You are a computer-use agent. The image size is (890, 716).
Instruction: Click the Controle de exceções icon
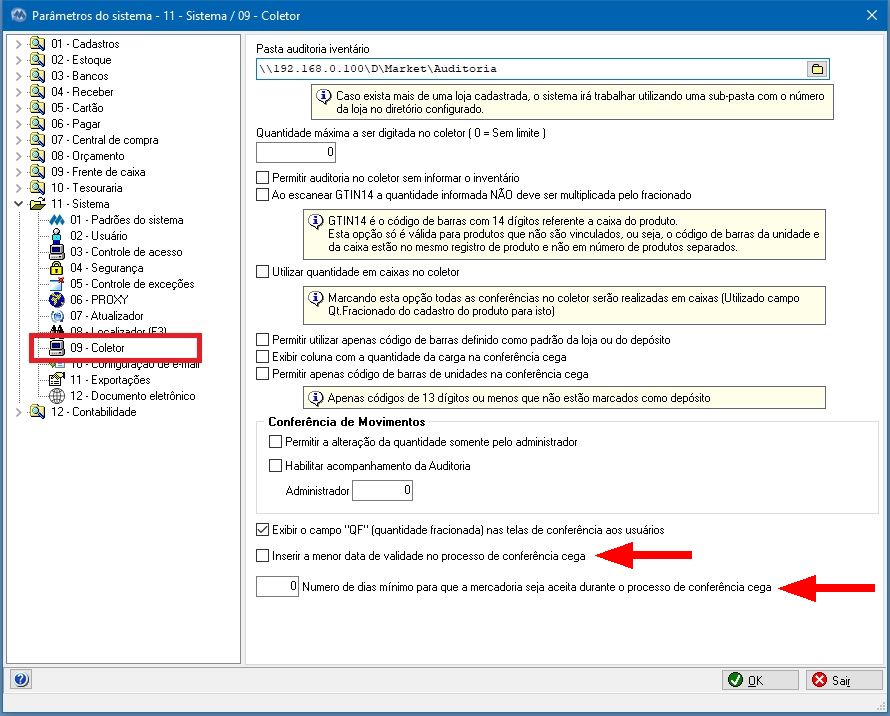pyautogui.click(x=57, y=283)
